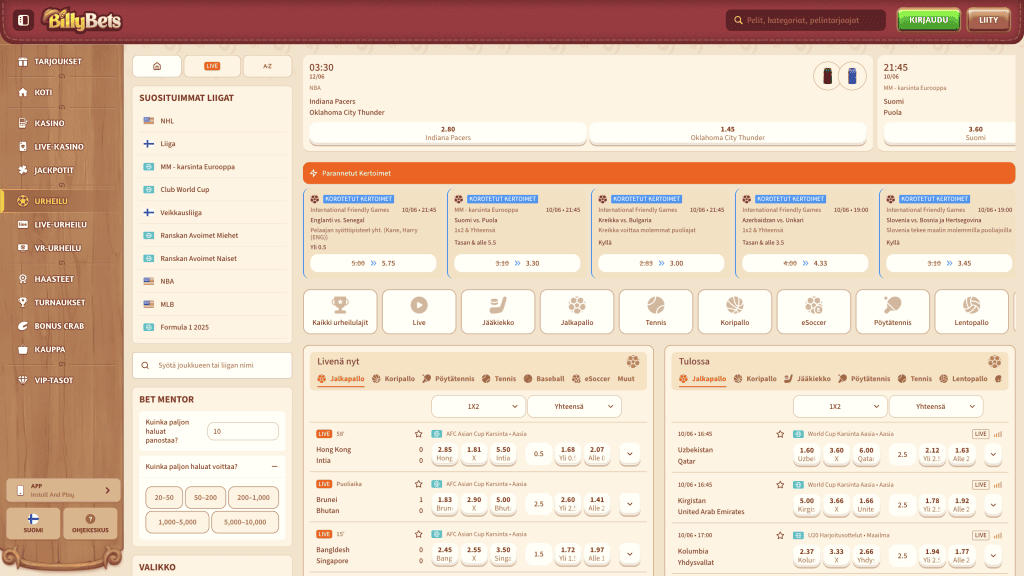Select eSoccer sport tile

(x=814, y=312)
